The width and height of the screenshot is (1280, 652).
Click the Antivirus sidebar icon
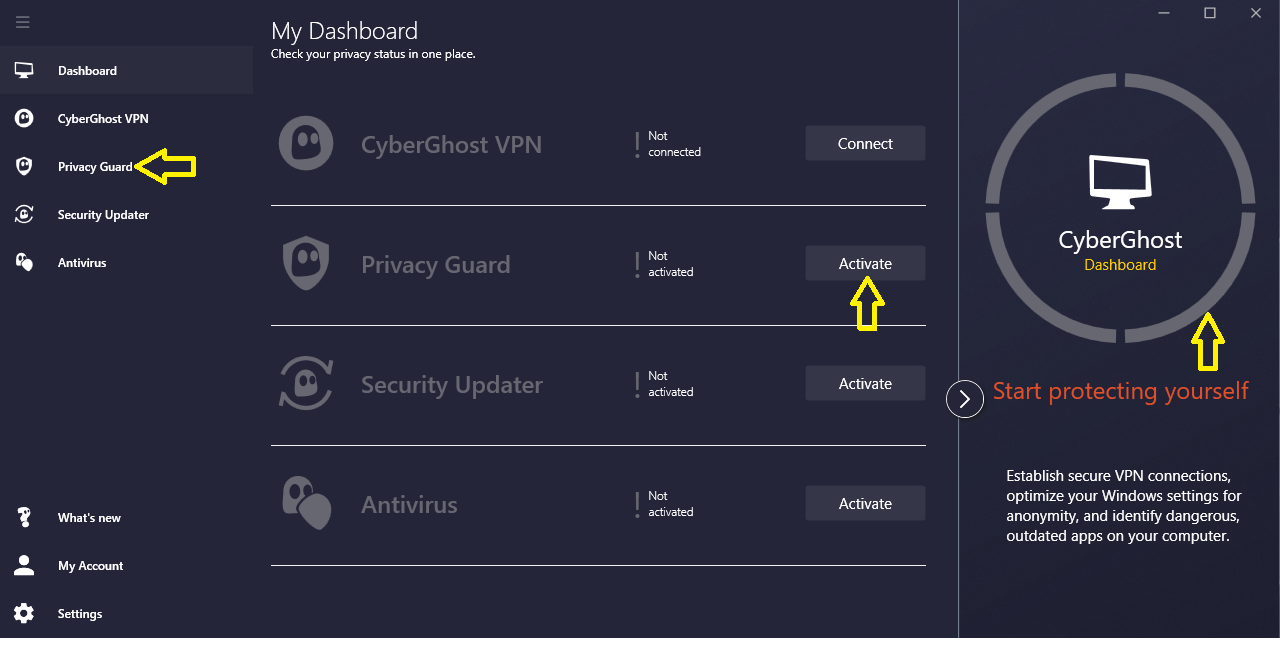[x=24, y=263]
